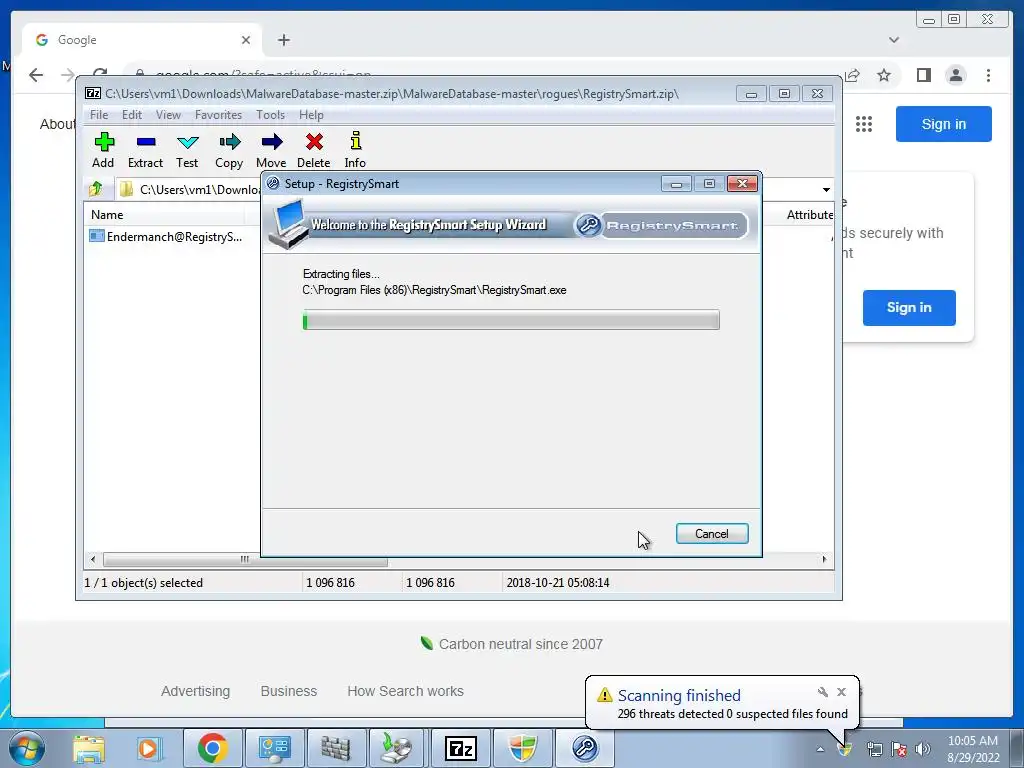The height and width of the screenshot is (768, 1024).
Task: Bookmark this page with the star icon
Action: (884, 75)
